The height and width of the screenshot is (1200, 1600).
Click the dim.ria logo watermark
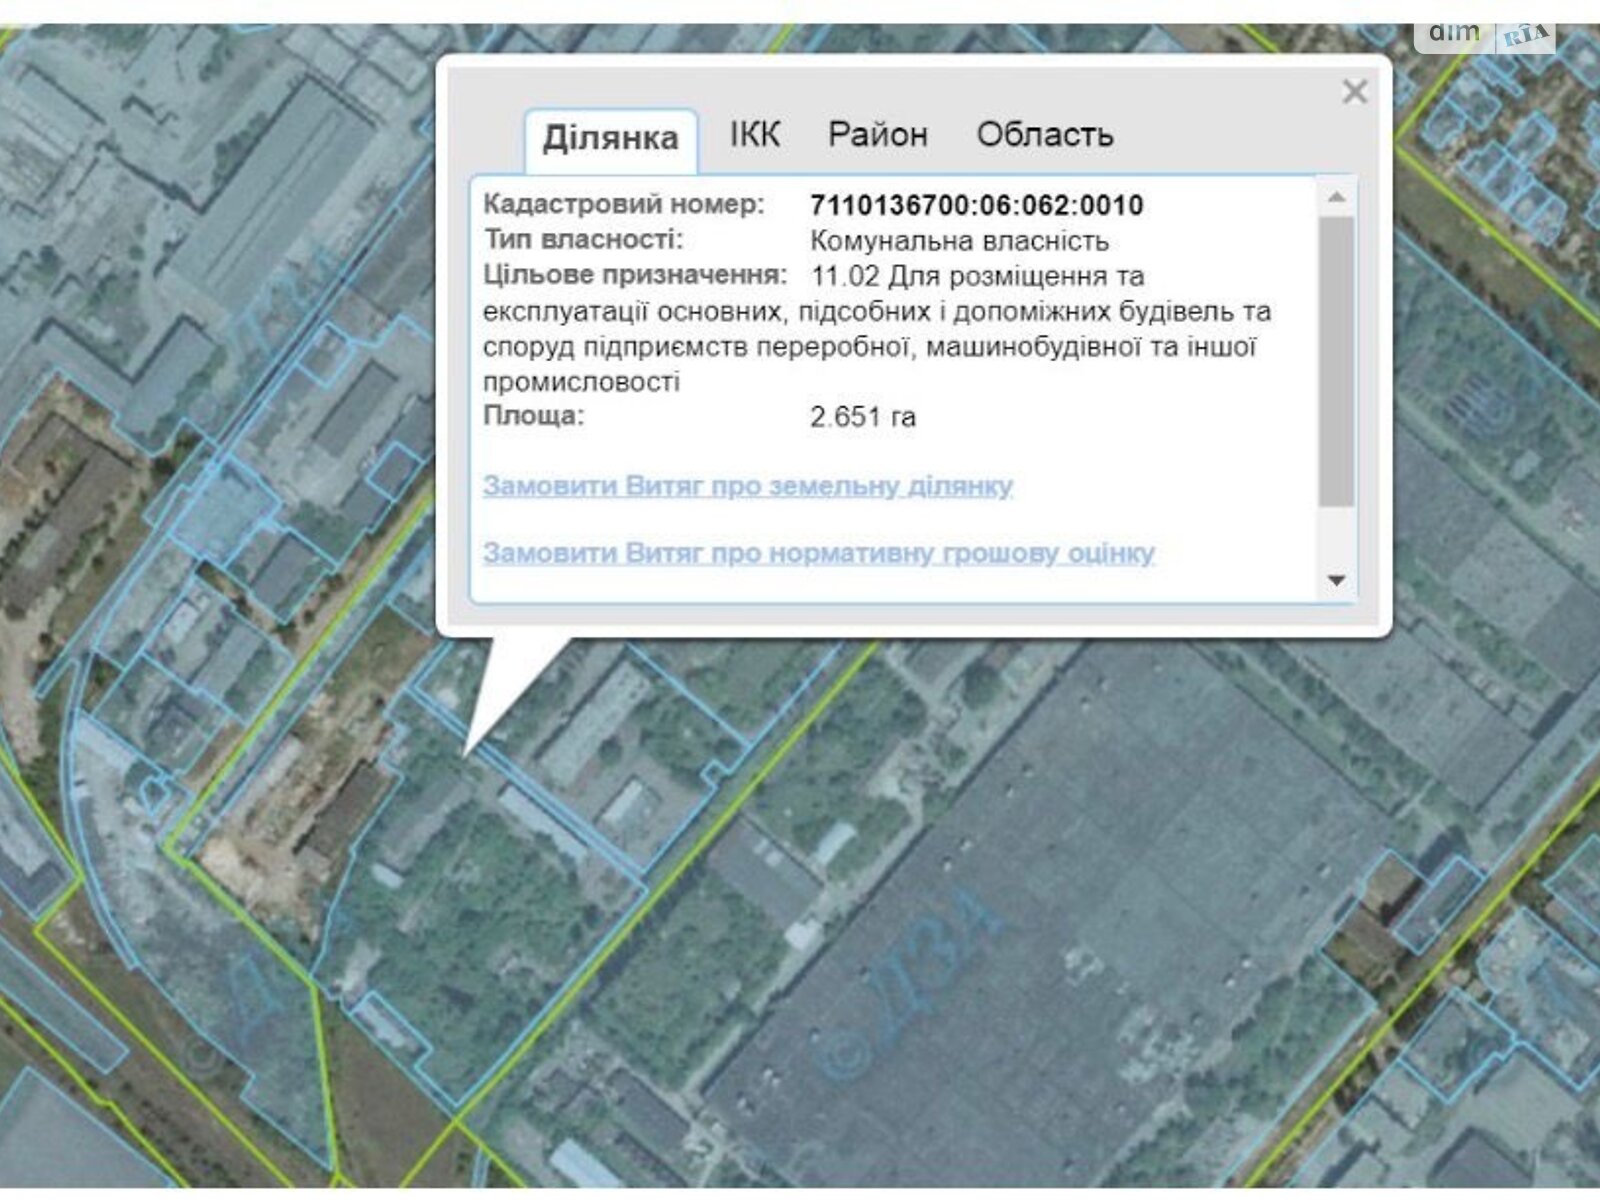tap(1484, 36)
